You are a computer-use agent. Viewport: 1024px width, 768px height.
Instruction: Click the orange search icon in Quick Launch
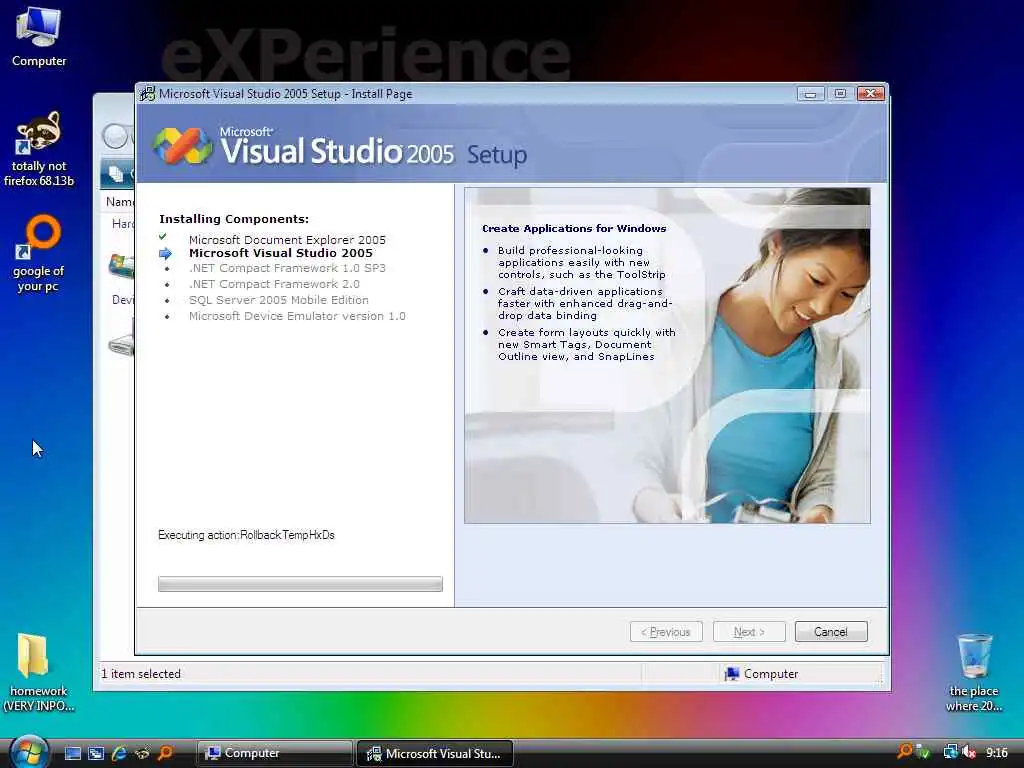click(165, 753)
